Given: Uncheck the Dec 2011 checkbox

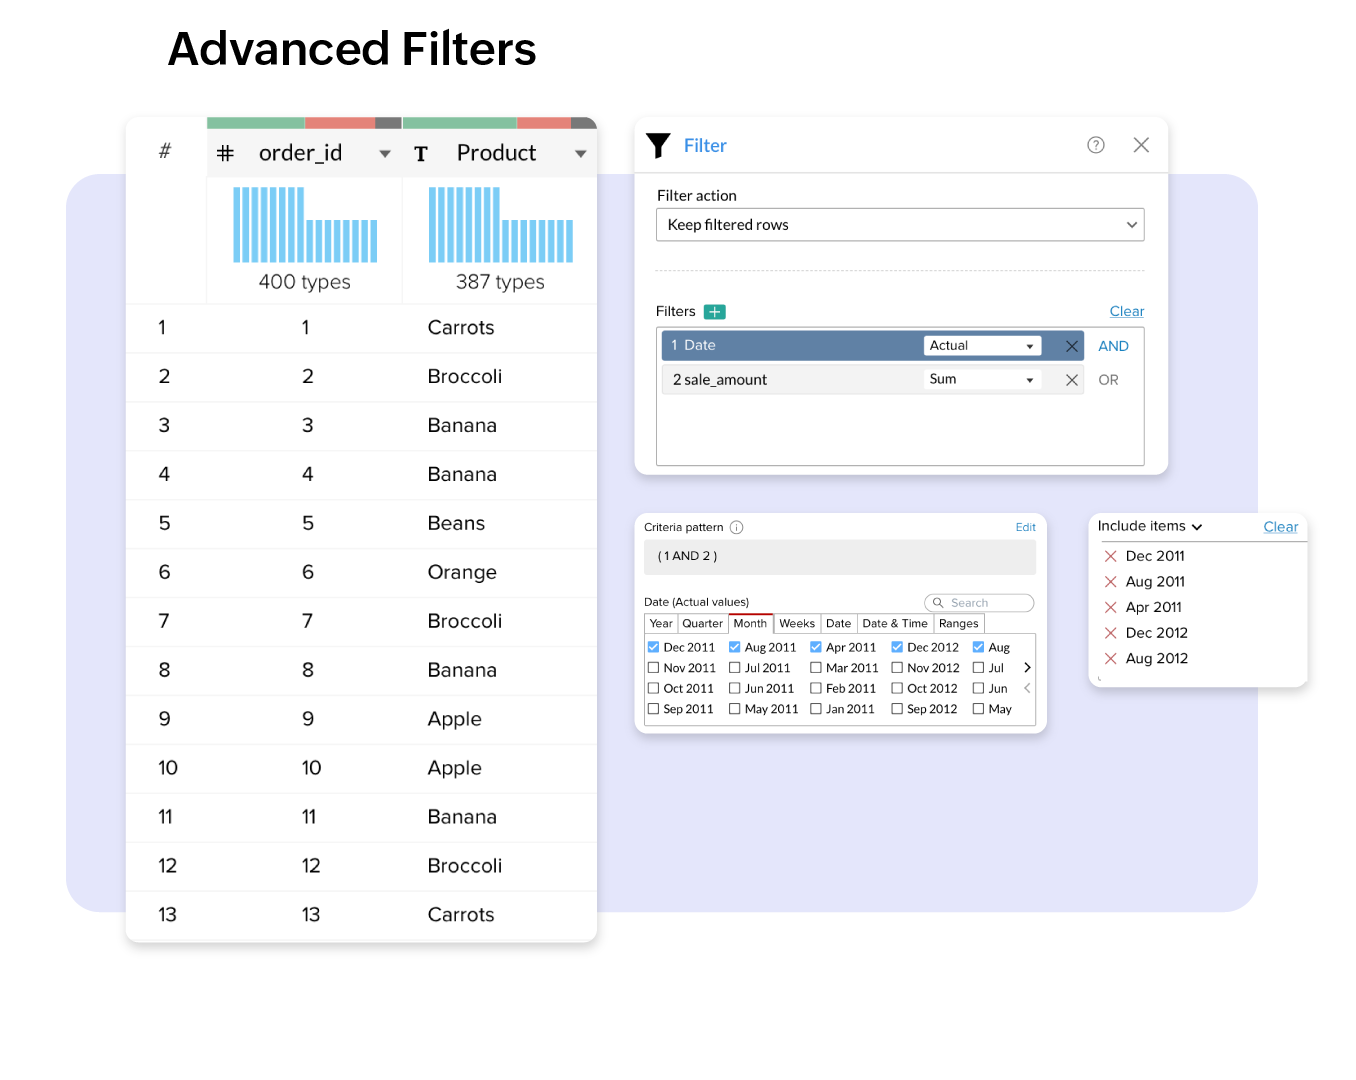Looking at the screenshot, I should (653, 647).
